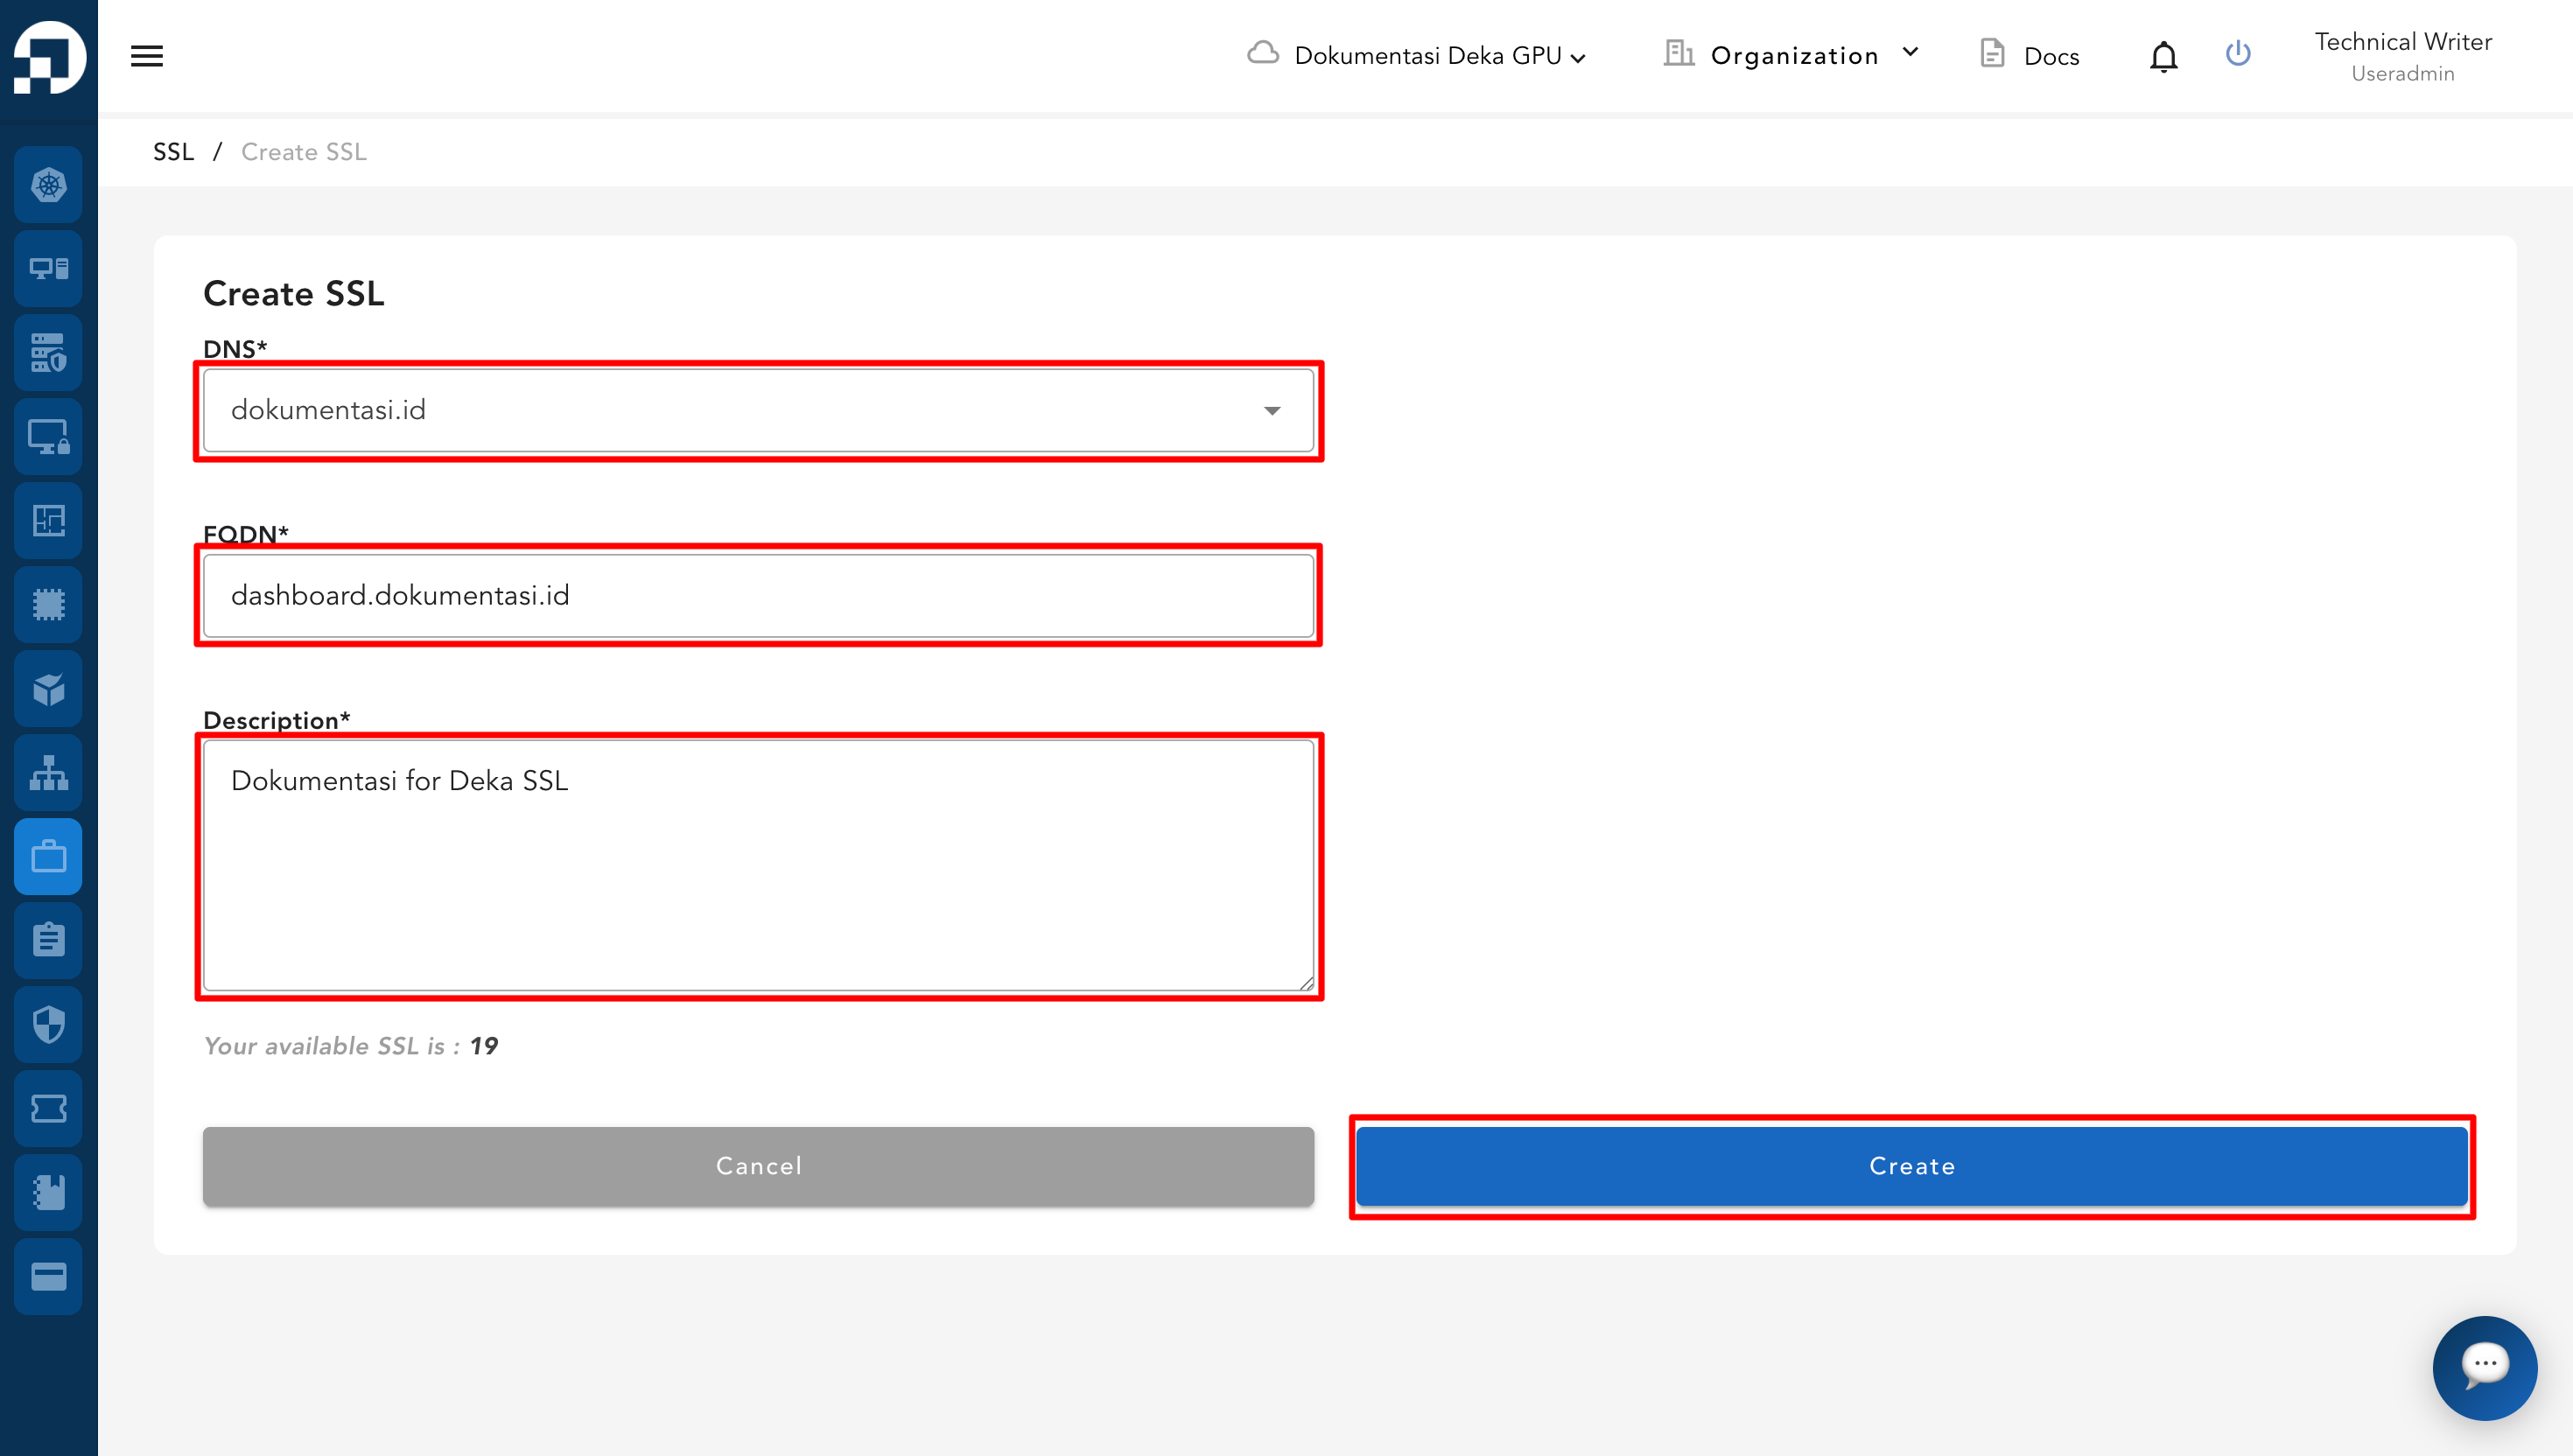The image size is (2573, 1456).
Task: Open the chip processor sidebar icon
Action: [48, 605]
